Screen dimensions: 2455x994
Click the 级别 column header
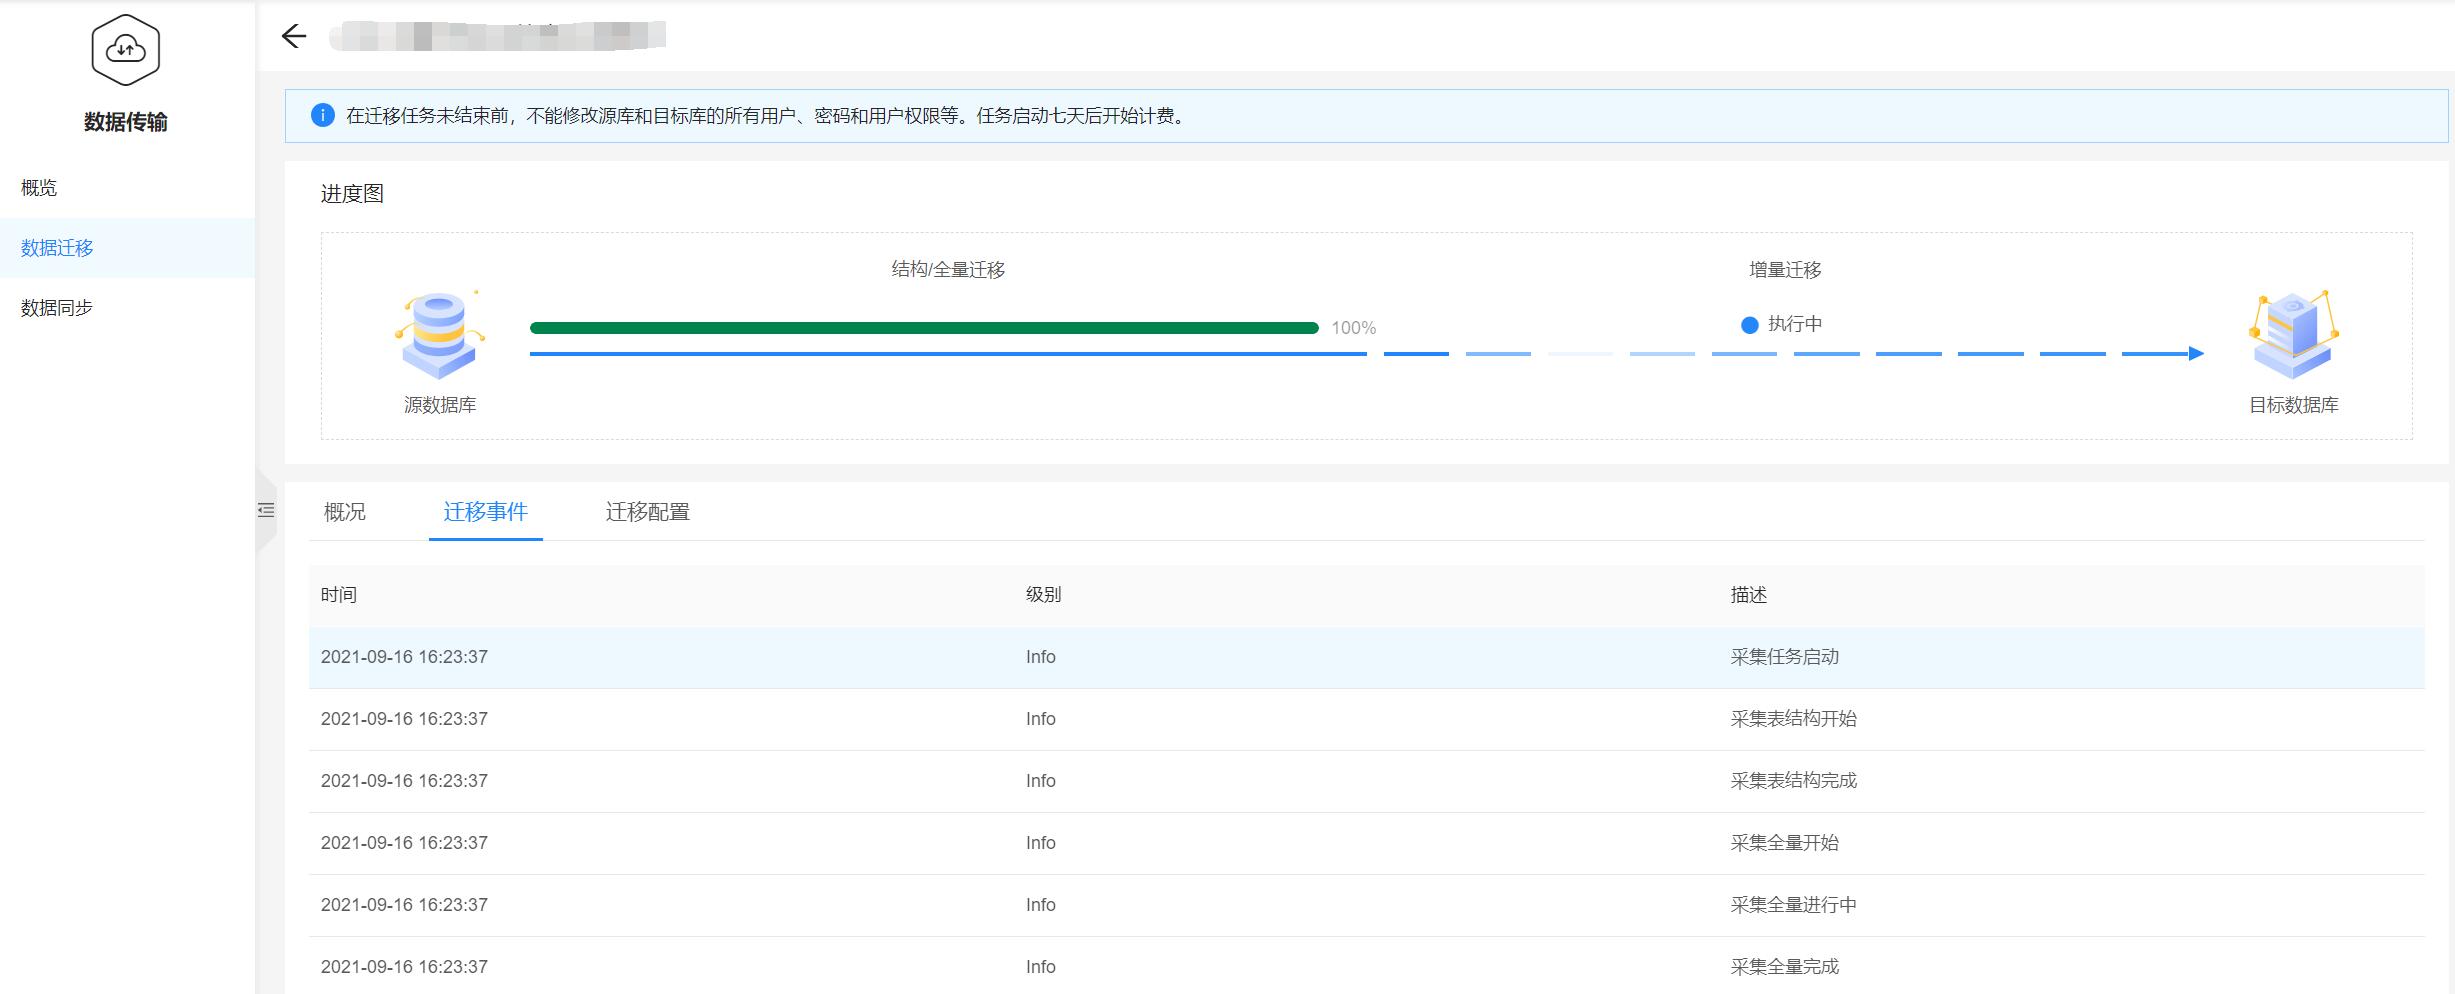point(1043,595)
